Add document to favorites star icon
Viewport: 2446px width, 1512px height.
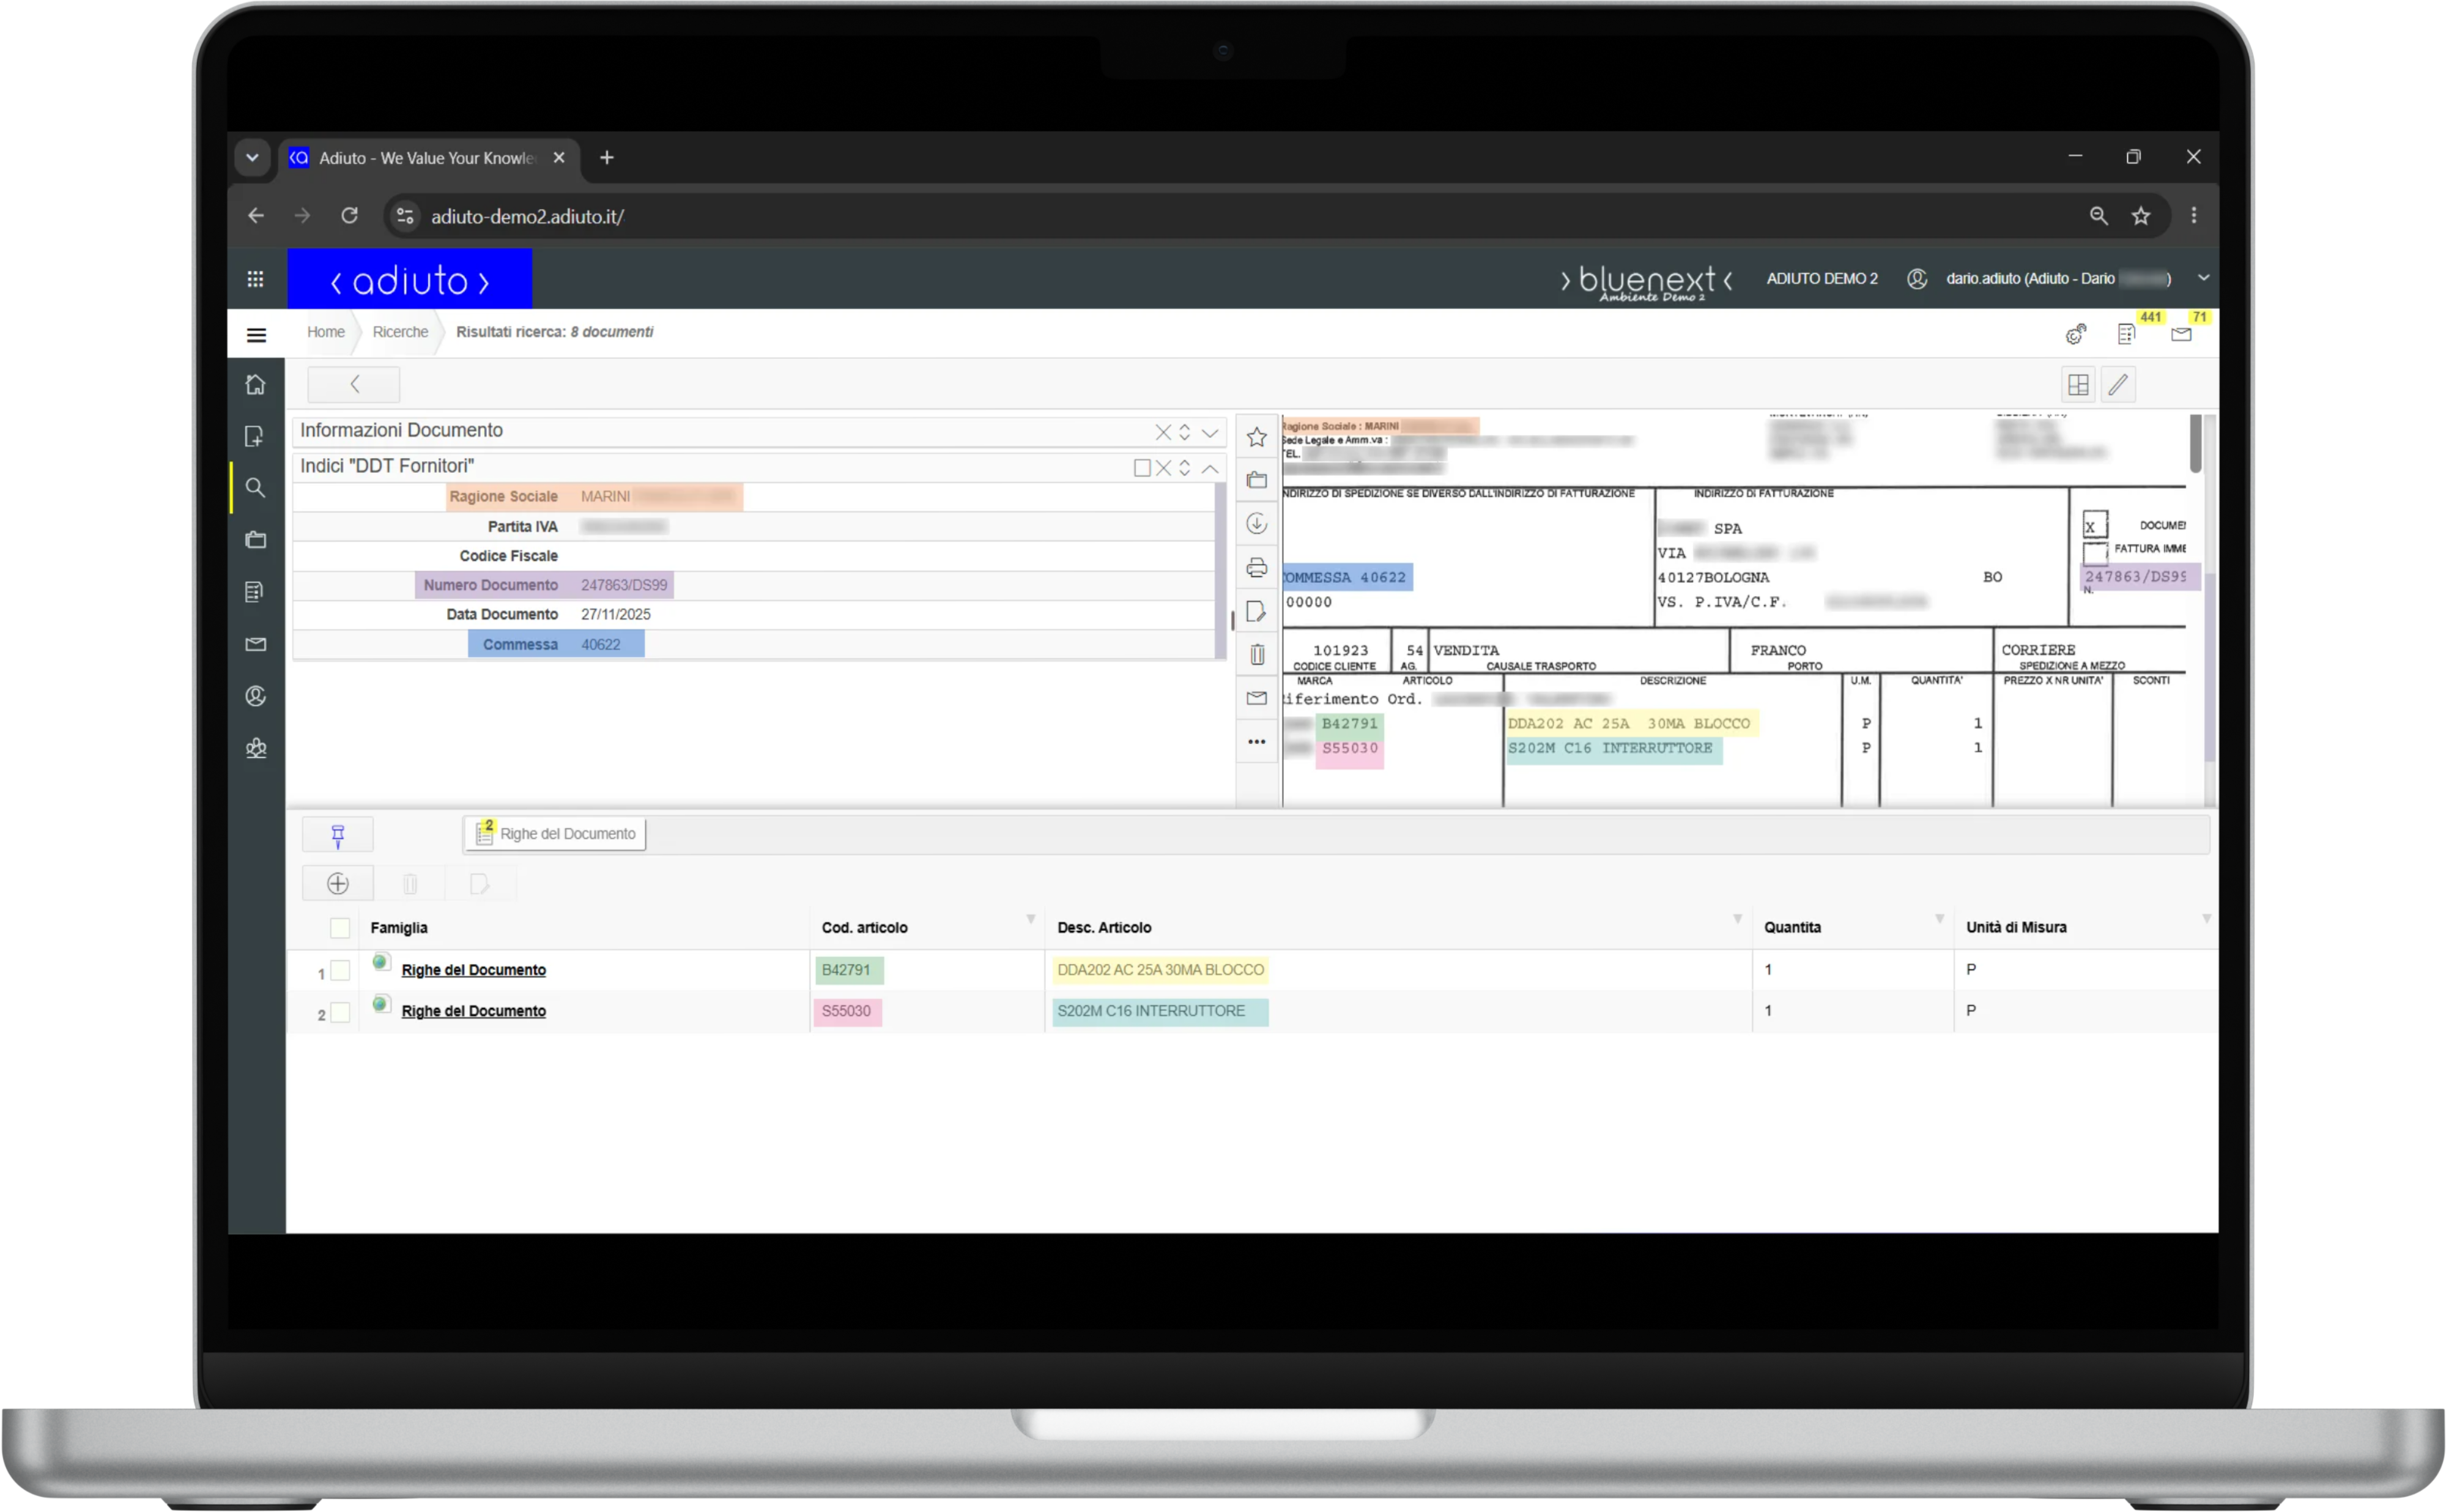(x=1257, y=437)
